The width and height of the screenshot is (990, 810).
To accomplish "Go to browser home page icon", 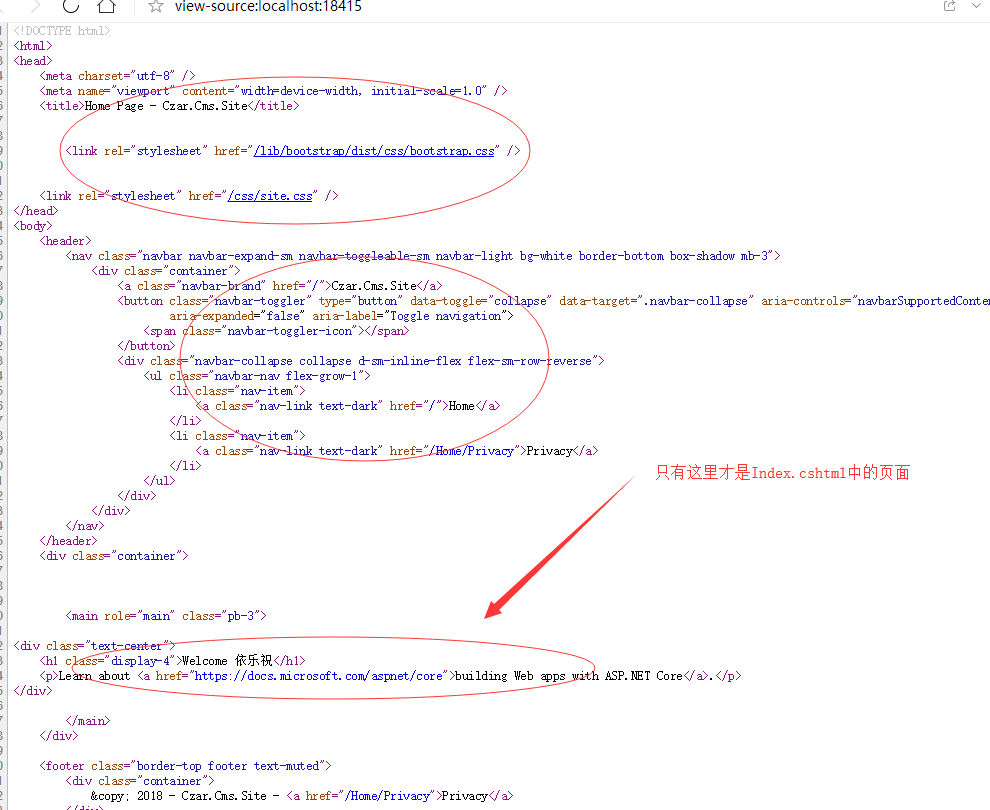I will (107, 6).
